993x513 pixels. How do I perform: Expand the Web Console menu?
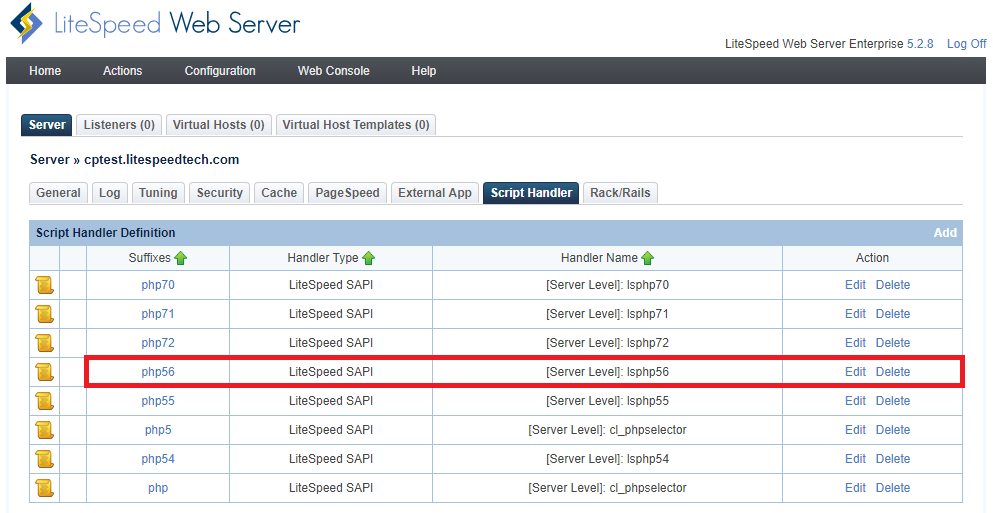click(x=333, y=71)
